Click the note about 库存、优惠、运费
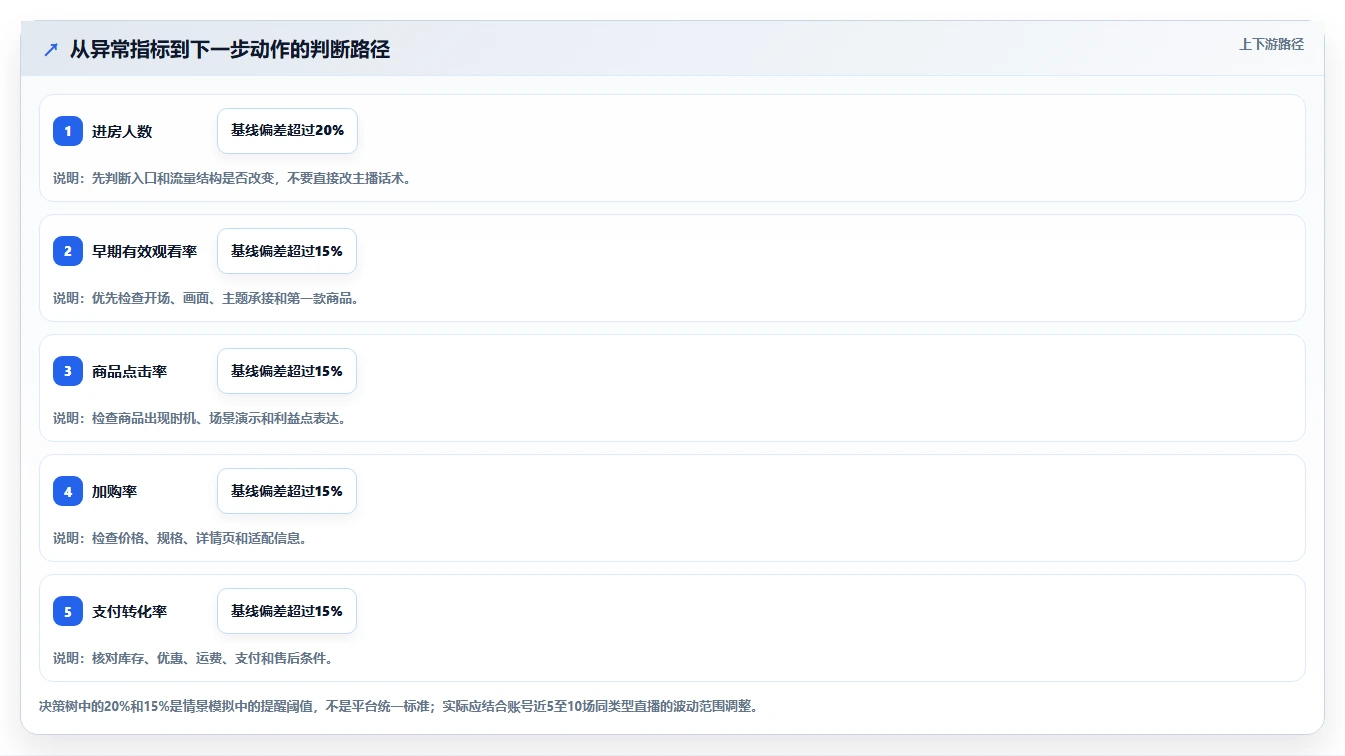1345x756 pixels. 193,658
